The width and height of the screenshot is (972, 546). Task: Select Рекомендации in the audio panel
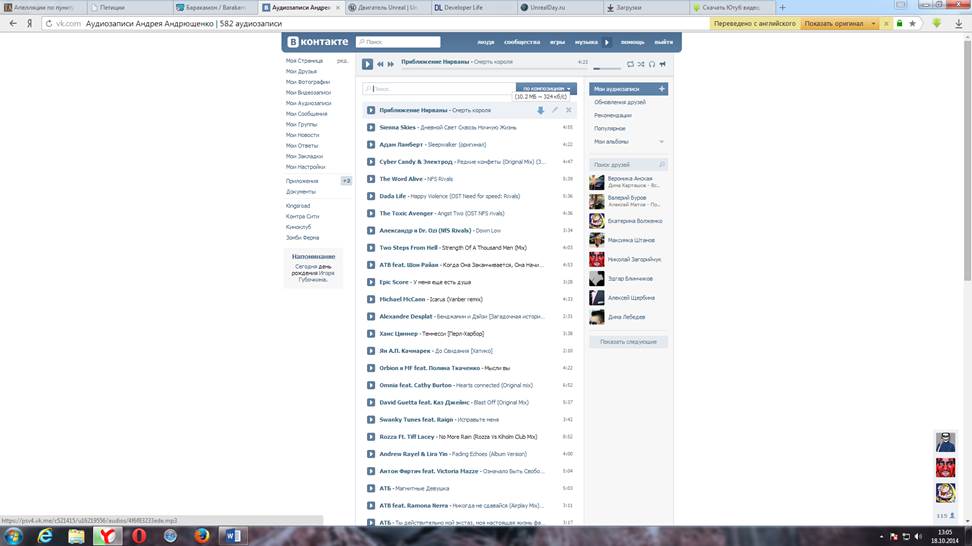(613, 115)
